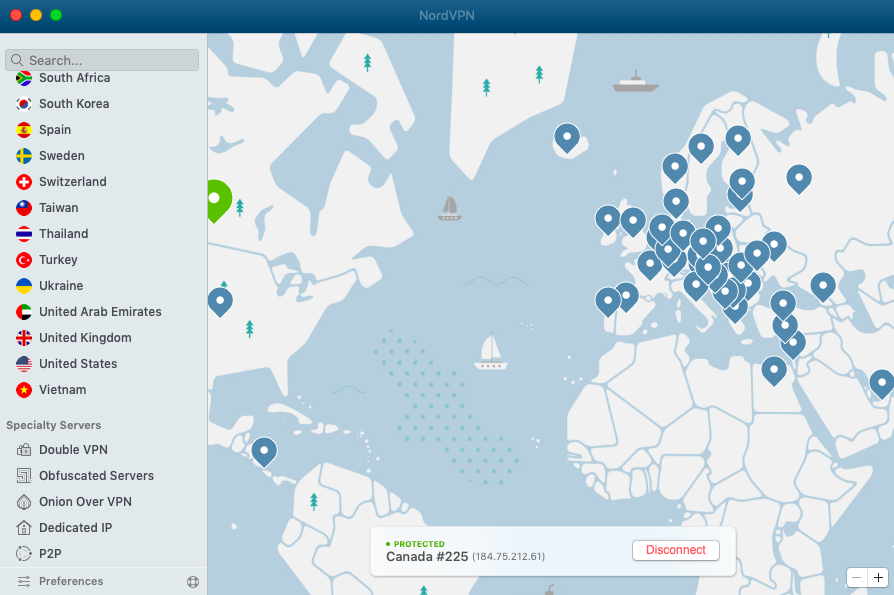Select the Ireland server map pin
894x595 pixels.
(x=608, y=220)
